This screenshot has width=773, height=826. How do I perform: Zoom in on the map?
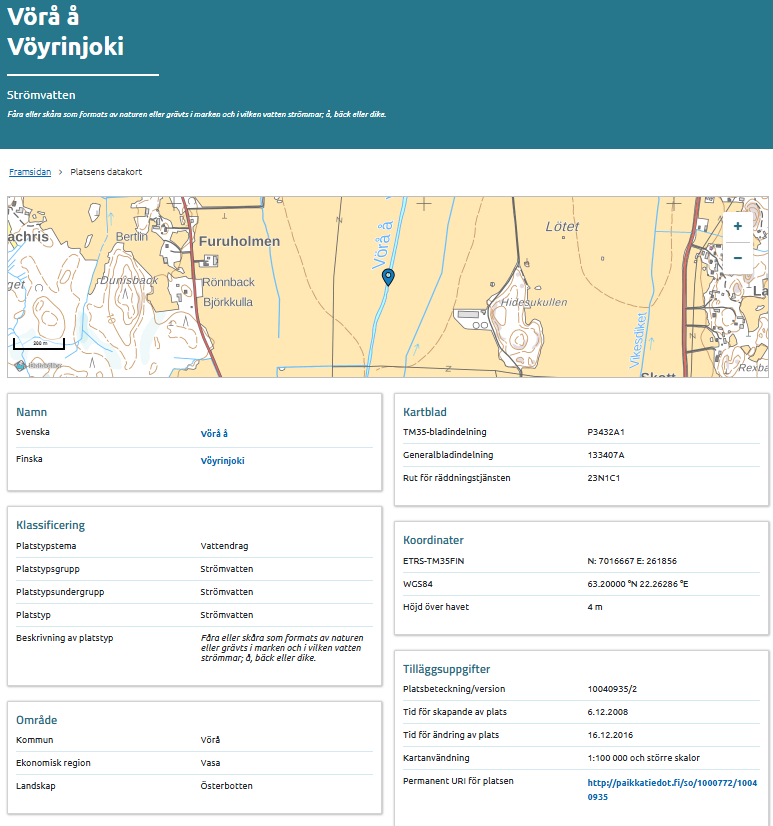[737, 227]
